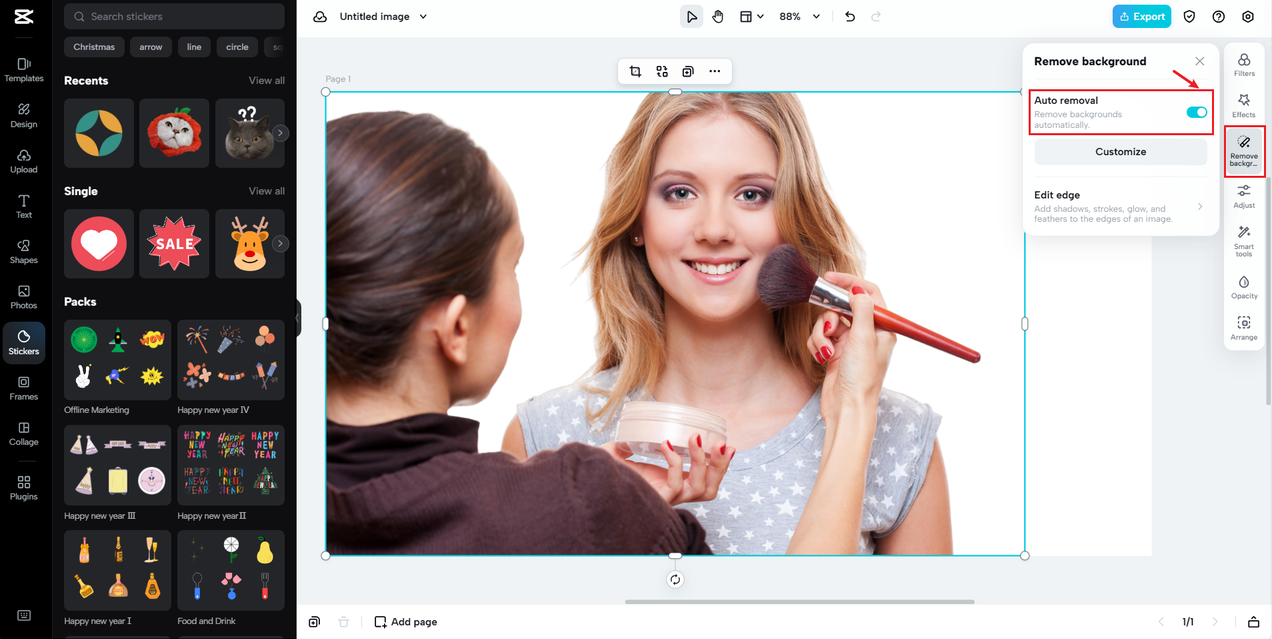This screenshot has height=639, width=1272.
Task: Select the Christmas sticker tag
Action: click(94, 47)
